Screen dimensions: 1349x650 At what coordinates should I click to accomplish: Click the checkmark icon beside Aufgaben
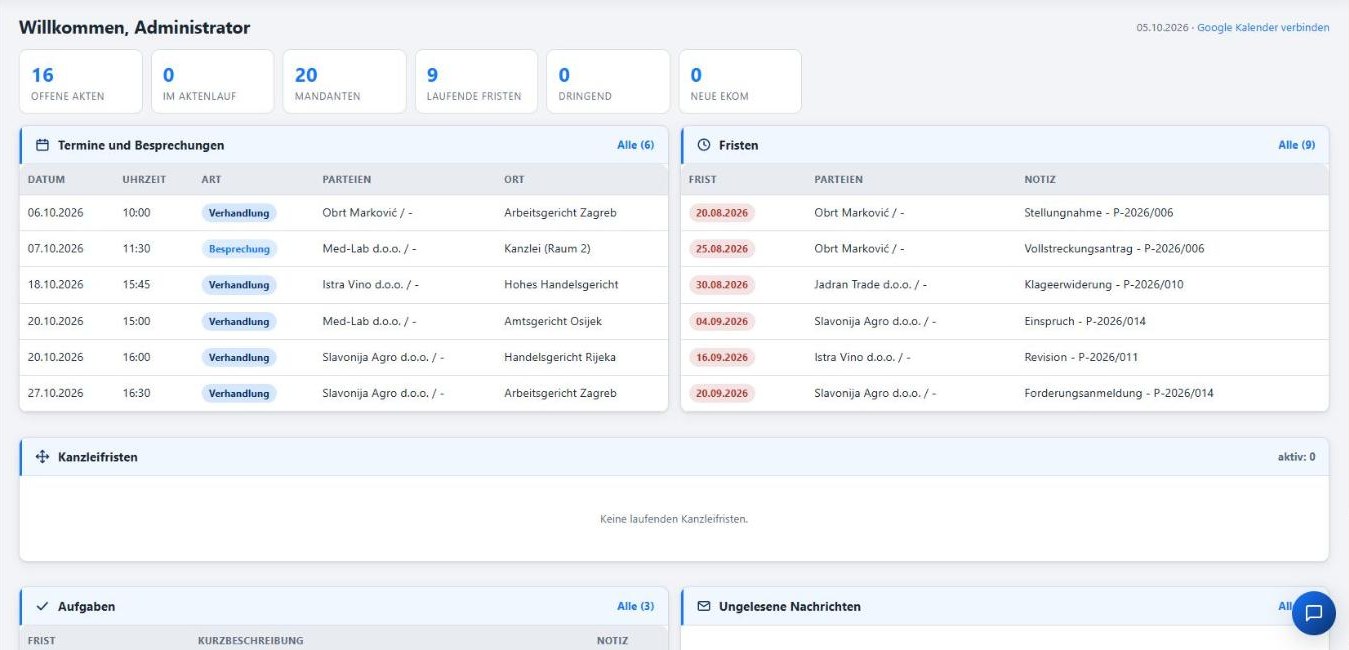[x=42, y=606]
